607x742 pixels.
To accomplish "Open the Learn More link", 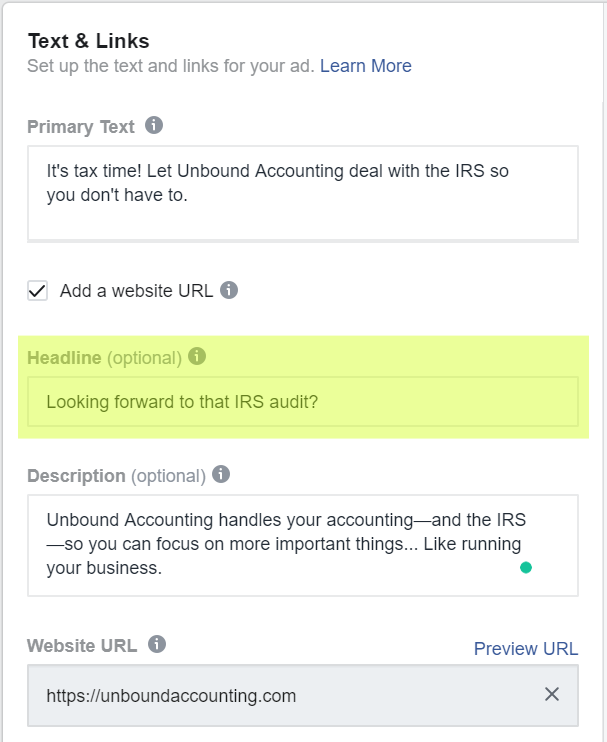I will tap(366, 66).
